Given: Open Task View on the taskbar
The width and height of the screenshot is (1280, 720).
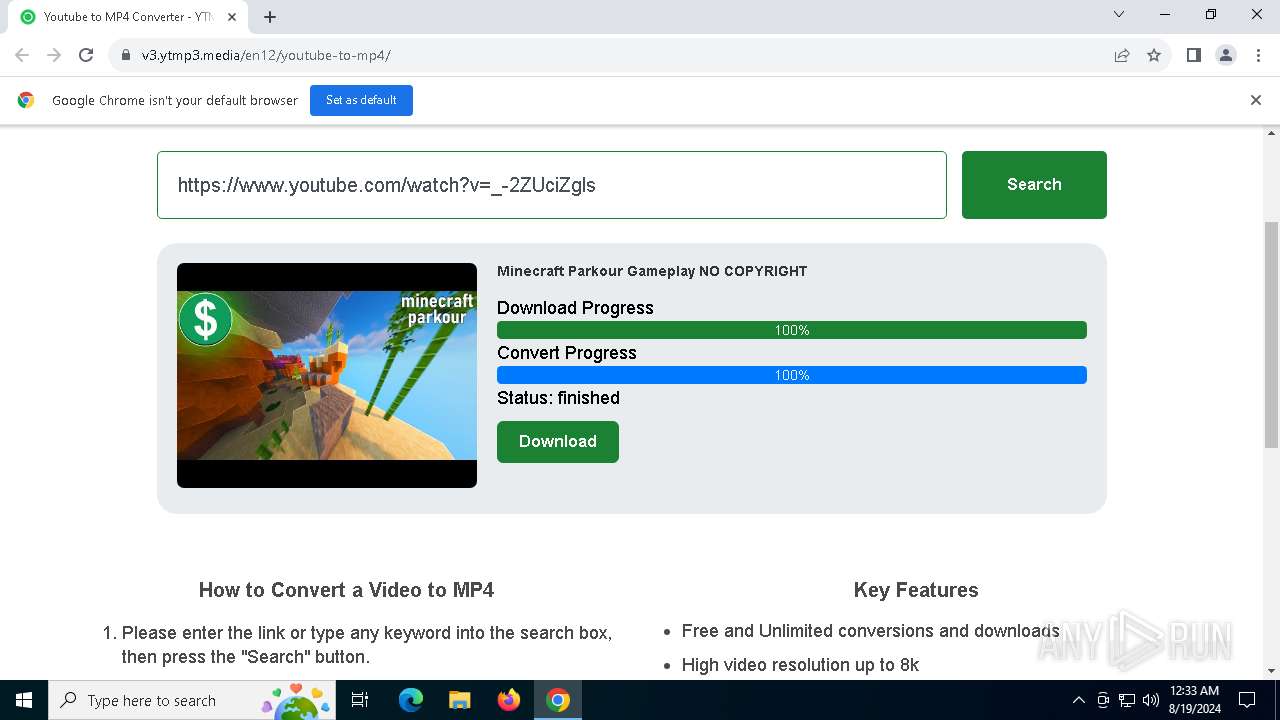Looking at the screenshot, I should pyautogui.click(x=360, y=700).
